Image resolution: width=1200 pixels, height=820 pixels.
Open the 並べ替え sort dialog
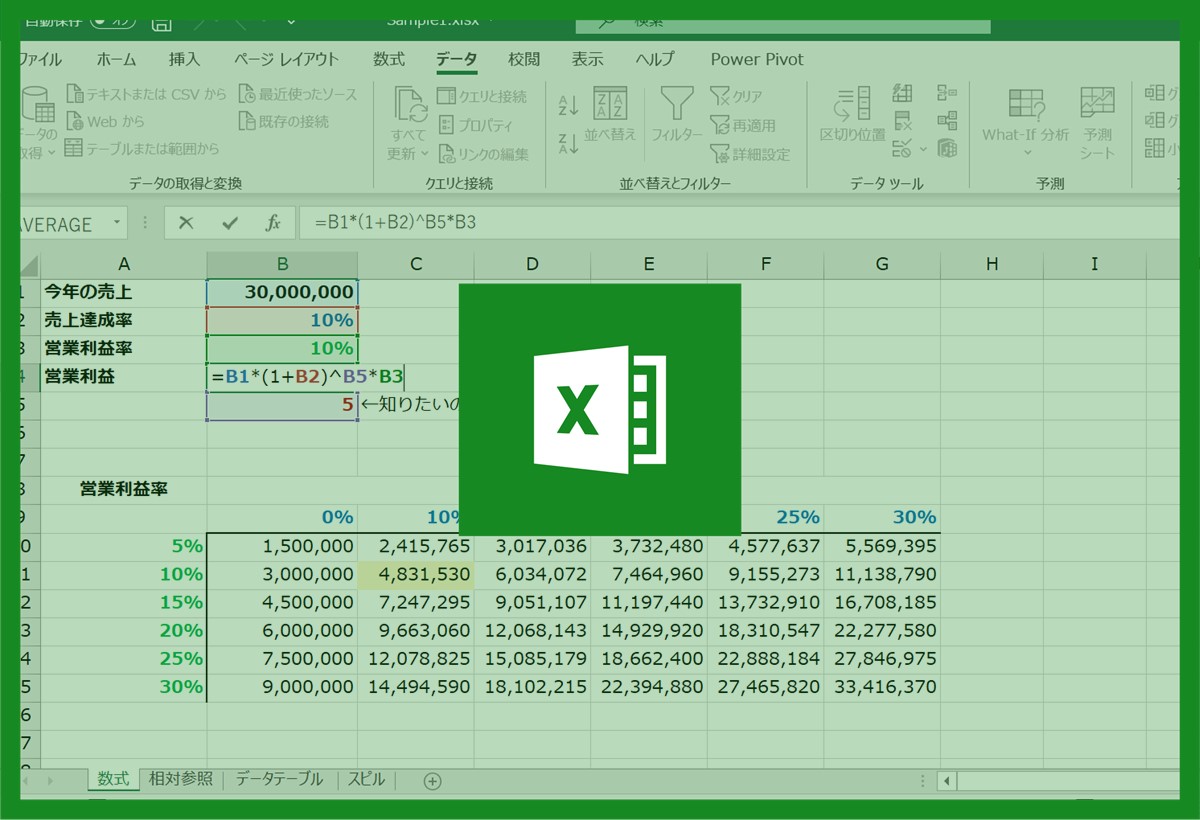pos(610,114)
